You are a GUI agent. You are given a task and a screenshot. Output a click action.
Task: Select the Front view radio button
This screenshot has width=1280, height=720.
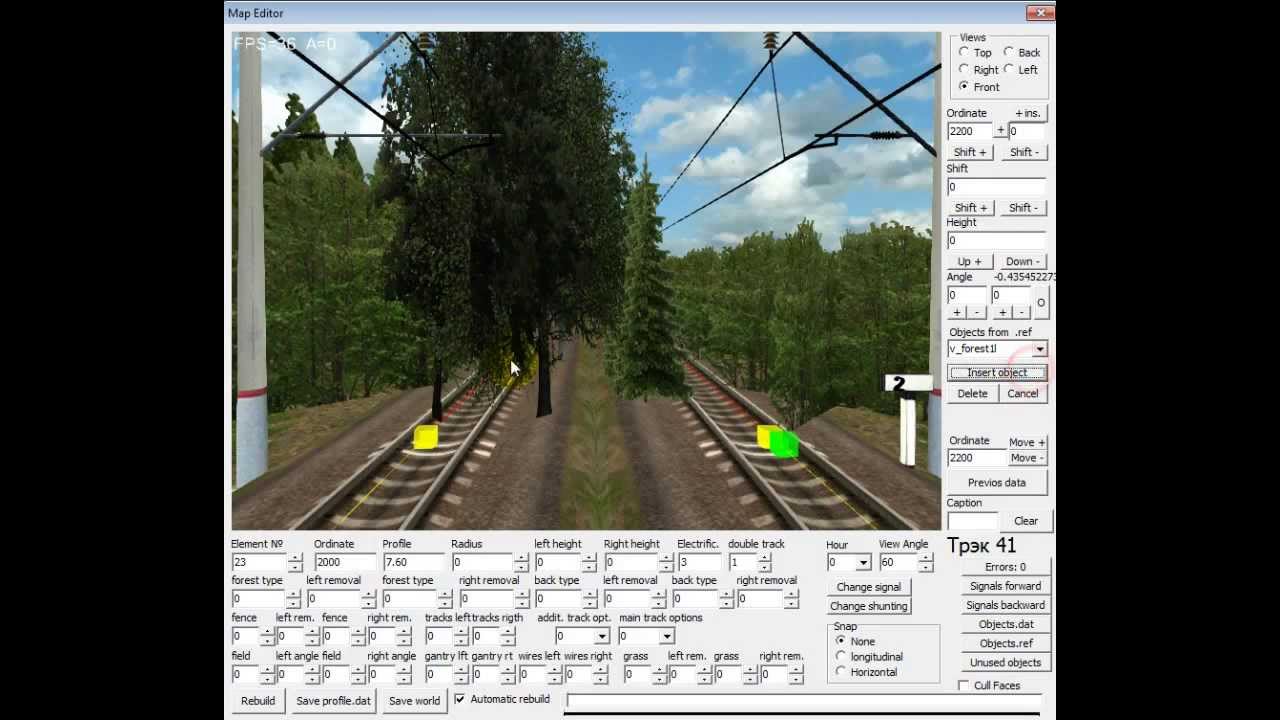pos(964,86)
